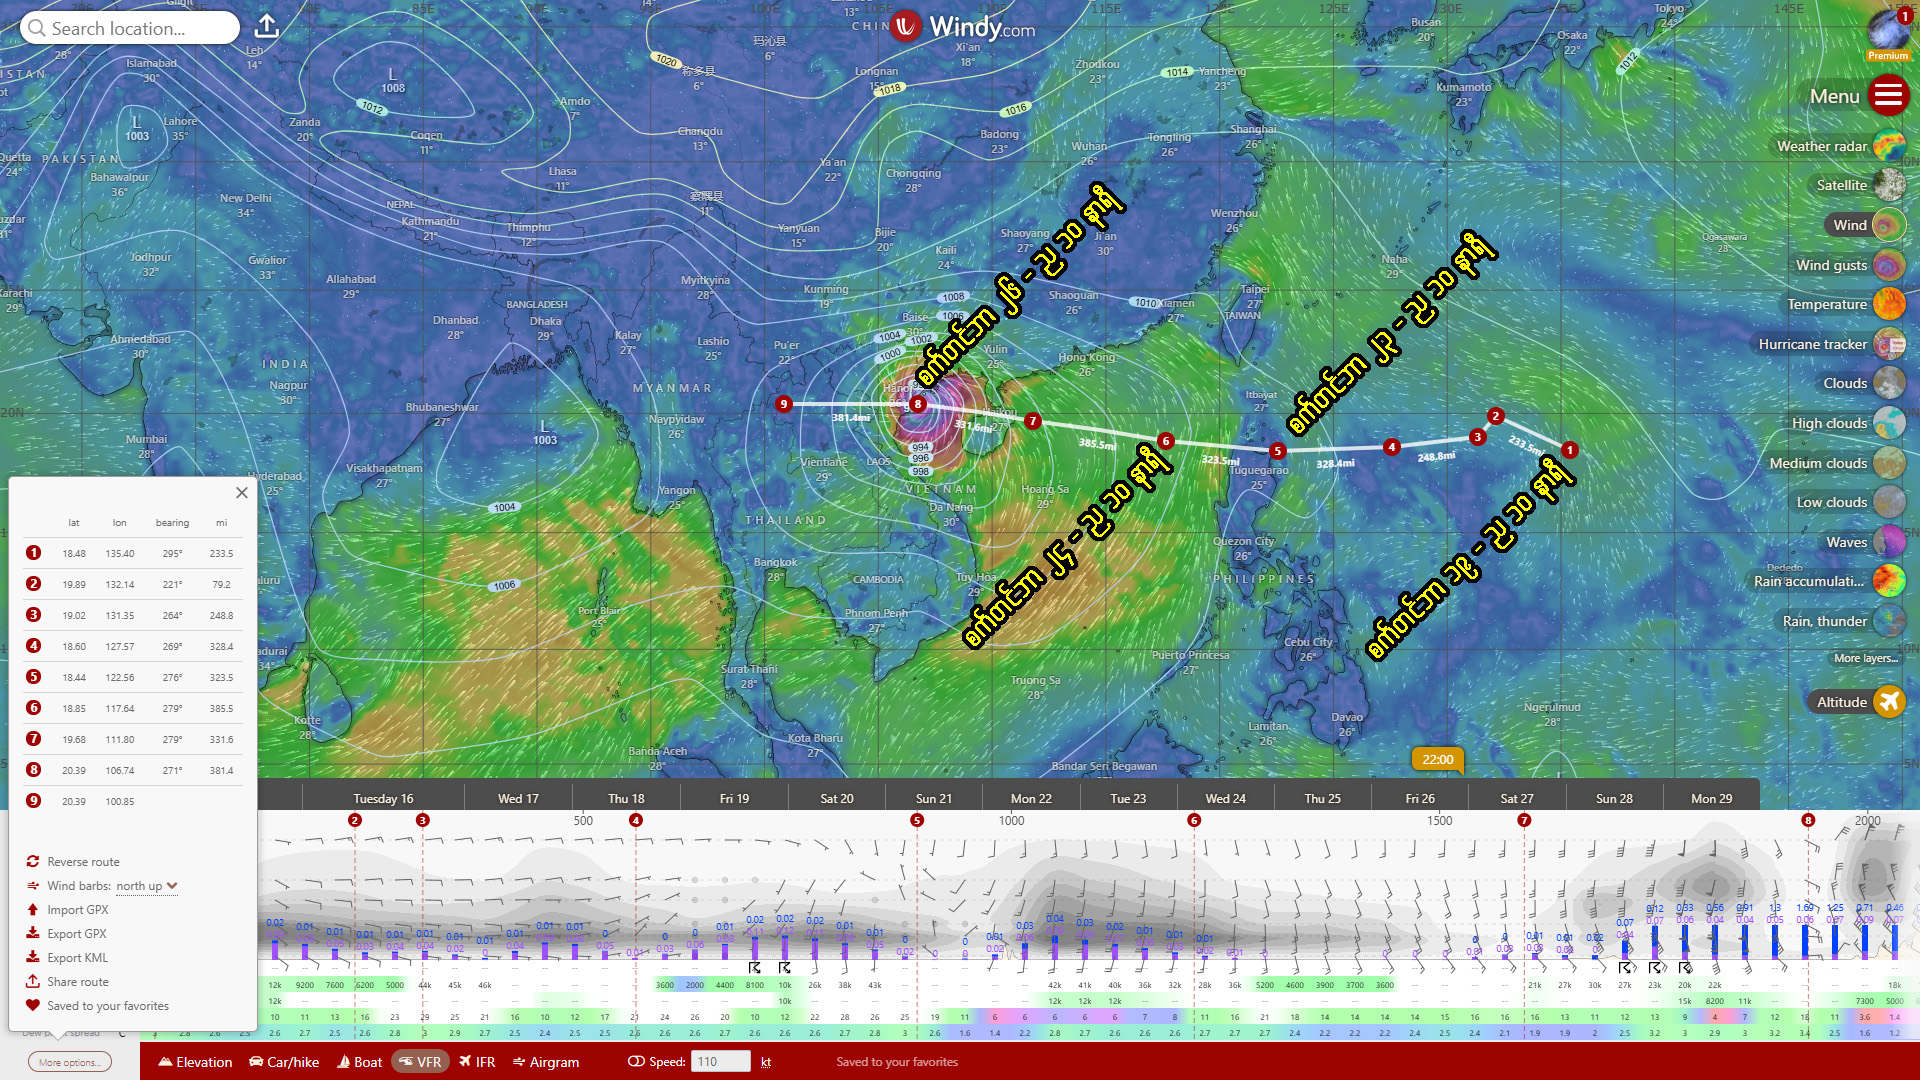Viewport: 1920px width, 1080px height.
Task: Switch to the Wind gusts layer
Action: pos(1888,265)
